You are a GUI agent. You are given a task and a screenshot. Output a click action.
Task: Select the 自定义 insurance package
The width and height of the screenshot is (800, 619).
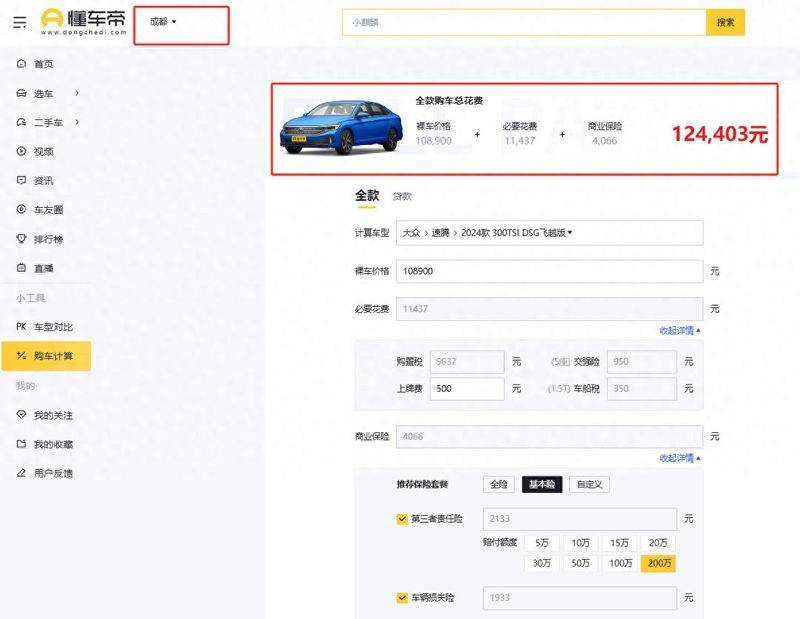click(589, 484)
